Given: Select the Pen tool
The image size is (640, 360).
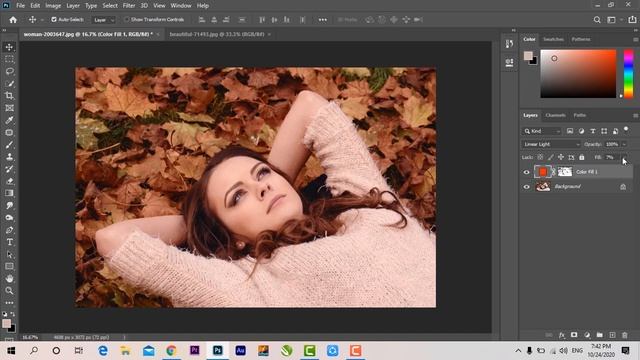Looking at the screenshot, I should tap(9, 230).
